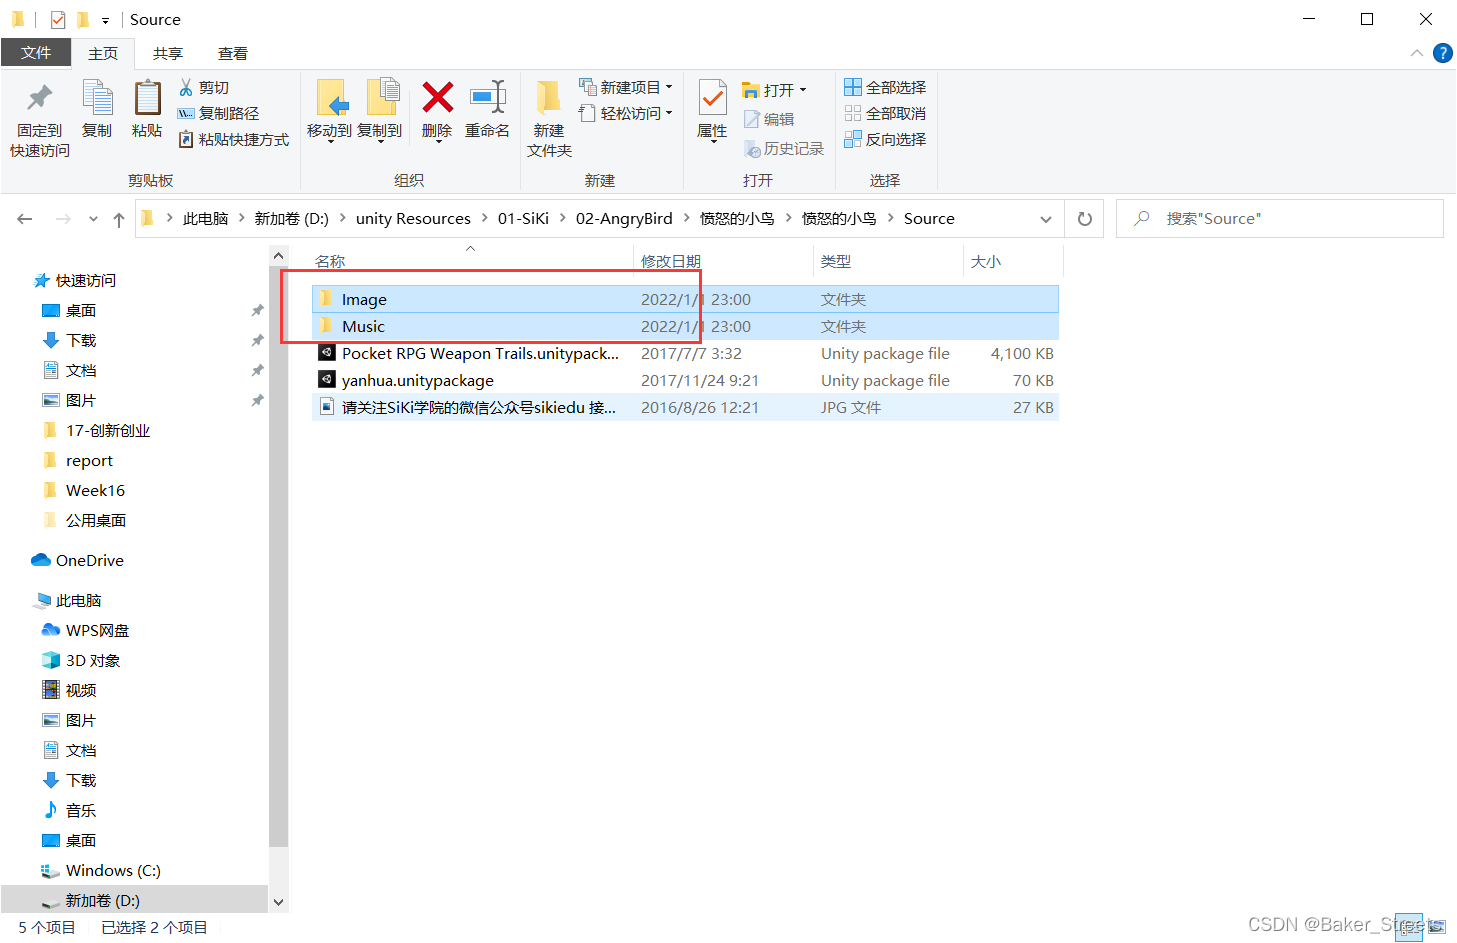Open the Copy to command
This screenshot has height=943, width=1457.
pyautogui.click(x=380, y=110)
